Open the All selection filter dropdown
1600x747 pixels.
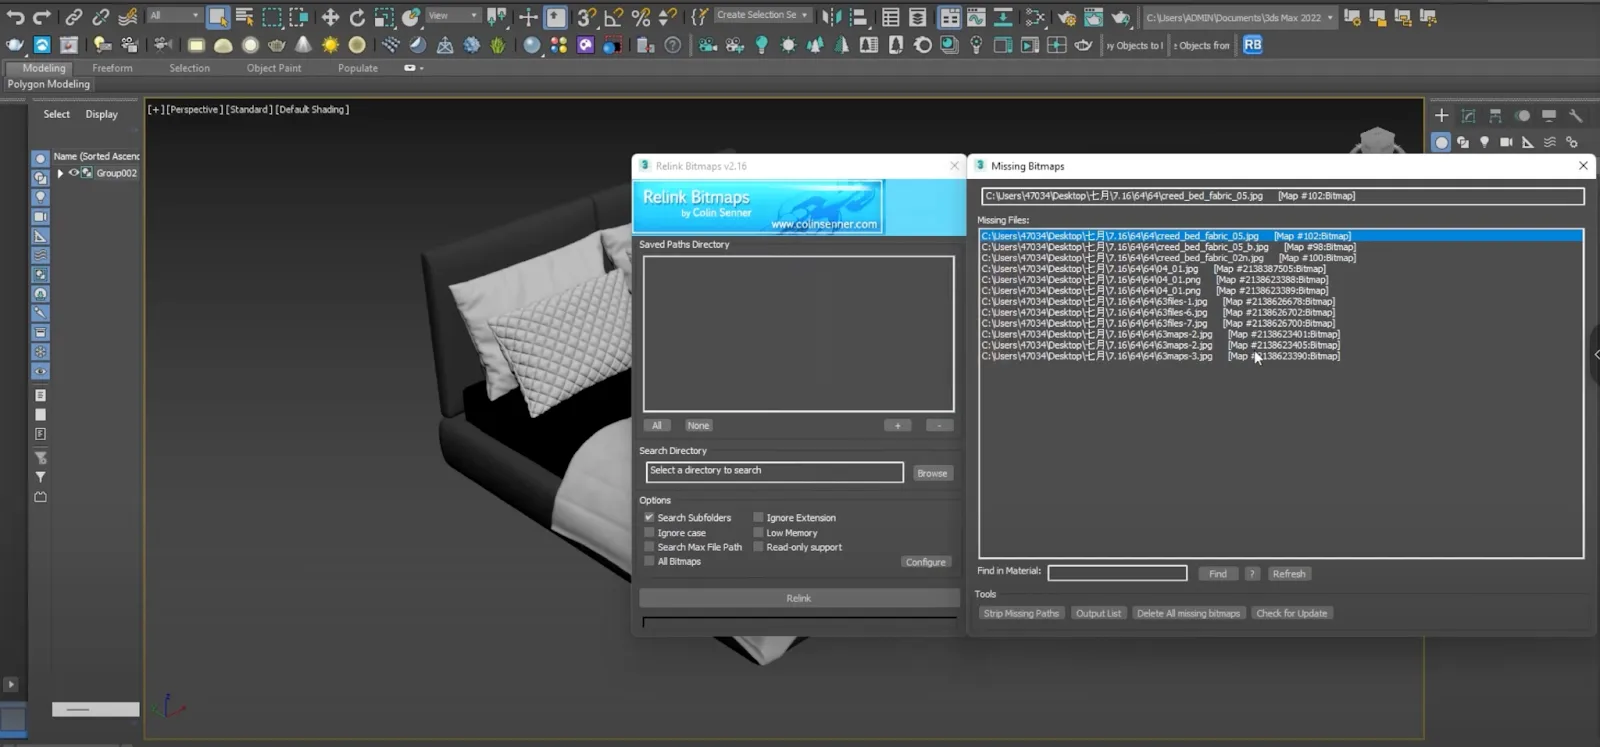click(175, 15)
